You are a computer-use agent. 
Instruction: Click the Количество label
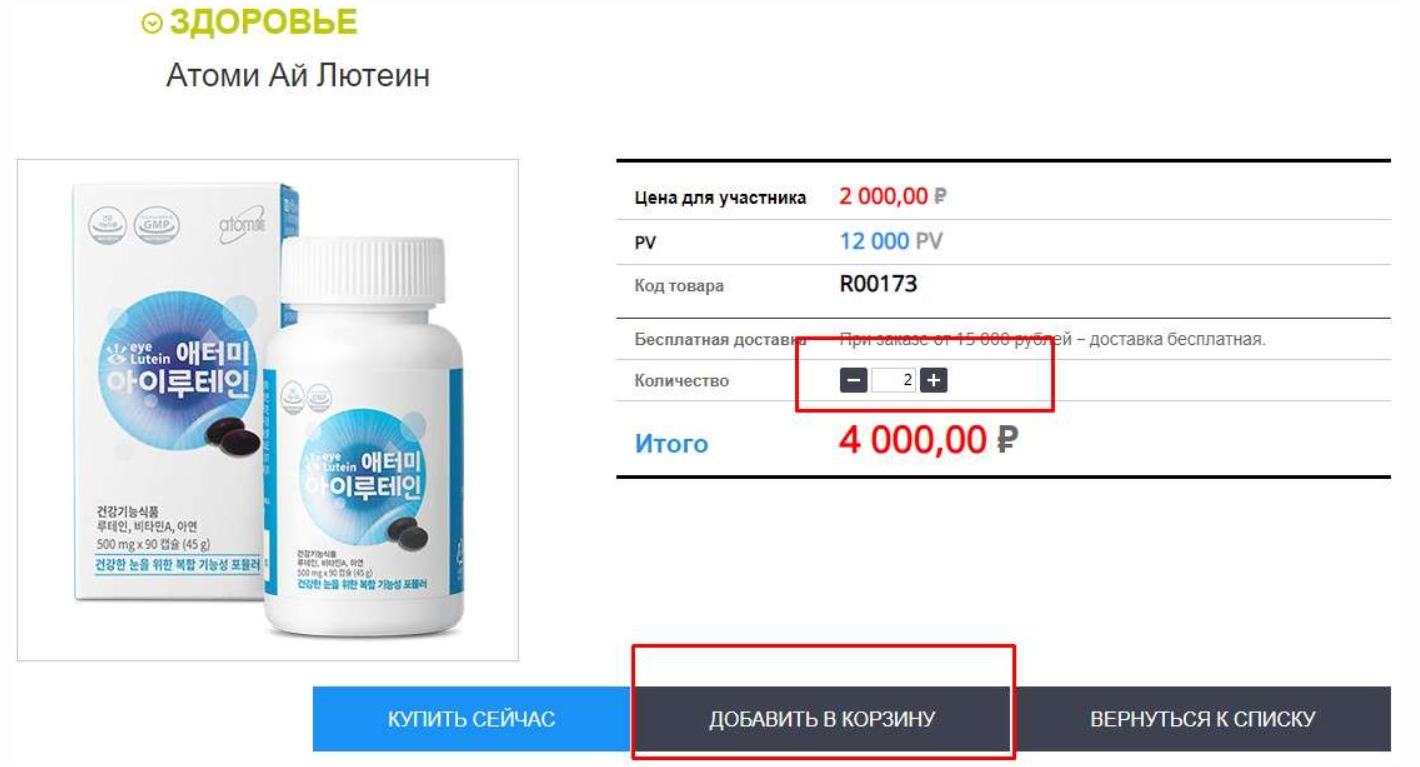tap(682, 381)
